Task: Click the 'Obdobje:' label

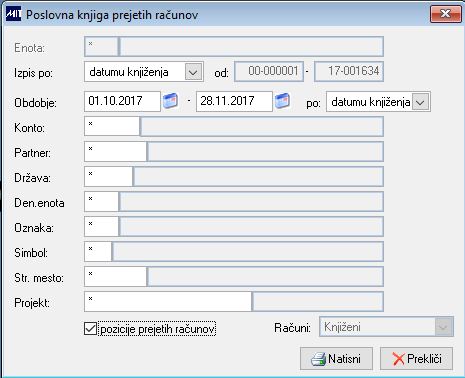Action: tap(35, 103)
